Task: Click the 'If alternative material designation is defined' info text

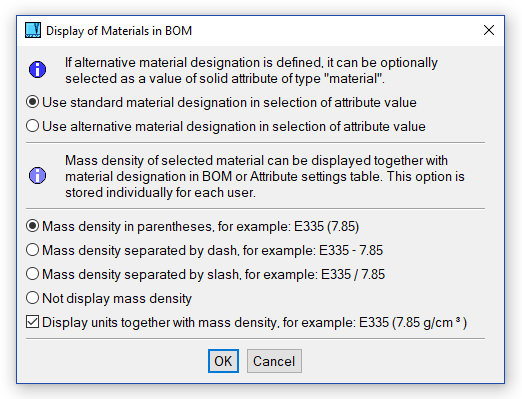Action: pos(251,70)
